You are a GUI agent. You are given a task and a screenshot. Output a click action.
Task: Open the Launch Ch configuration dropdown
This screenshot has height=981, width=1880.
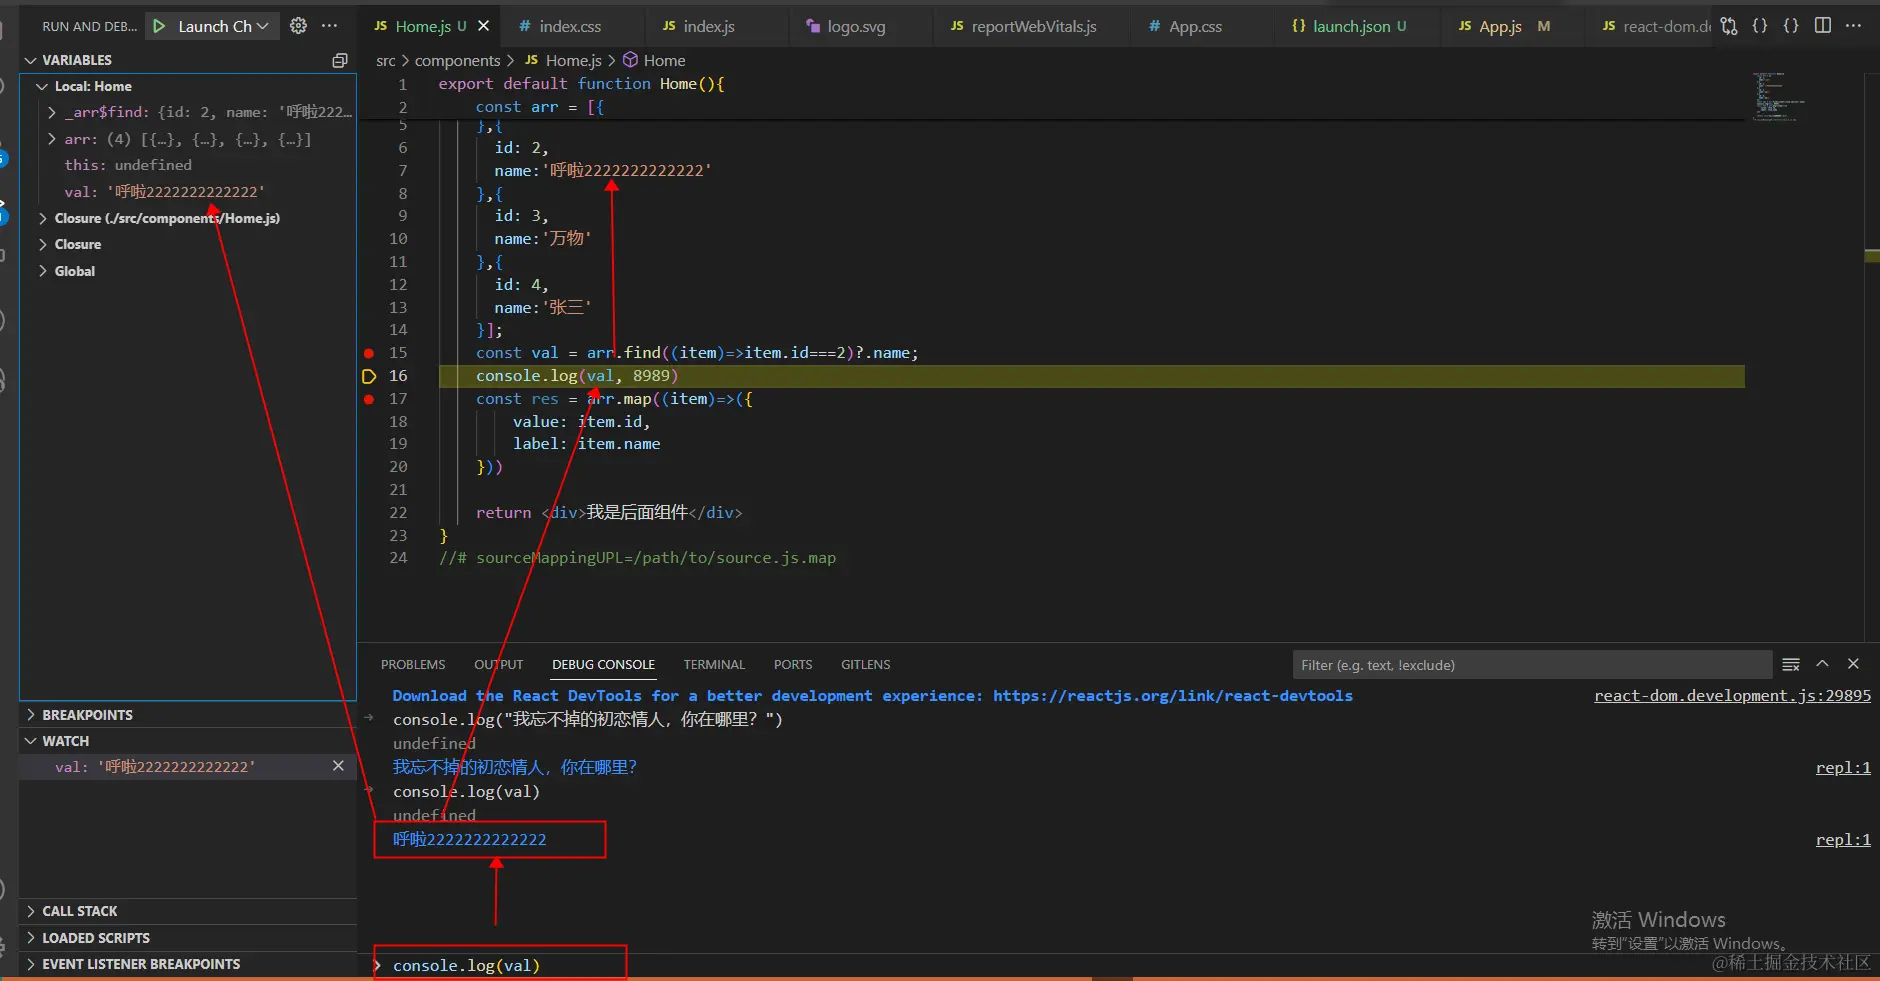(262, 26)
